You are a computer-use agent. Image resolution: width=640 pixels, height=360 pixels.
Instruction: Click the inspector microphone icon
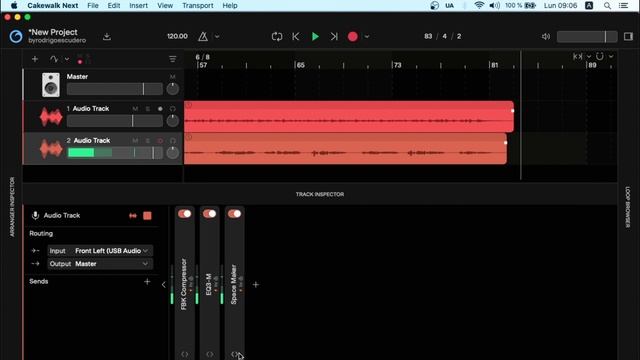click(x=36, y=215)
